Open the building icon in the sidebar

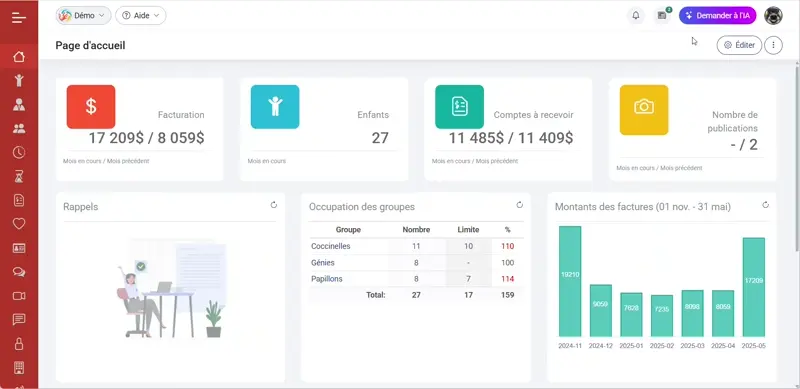tap(19, 367)
